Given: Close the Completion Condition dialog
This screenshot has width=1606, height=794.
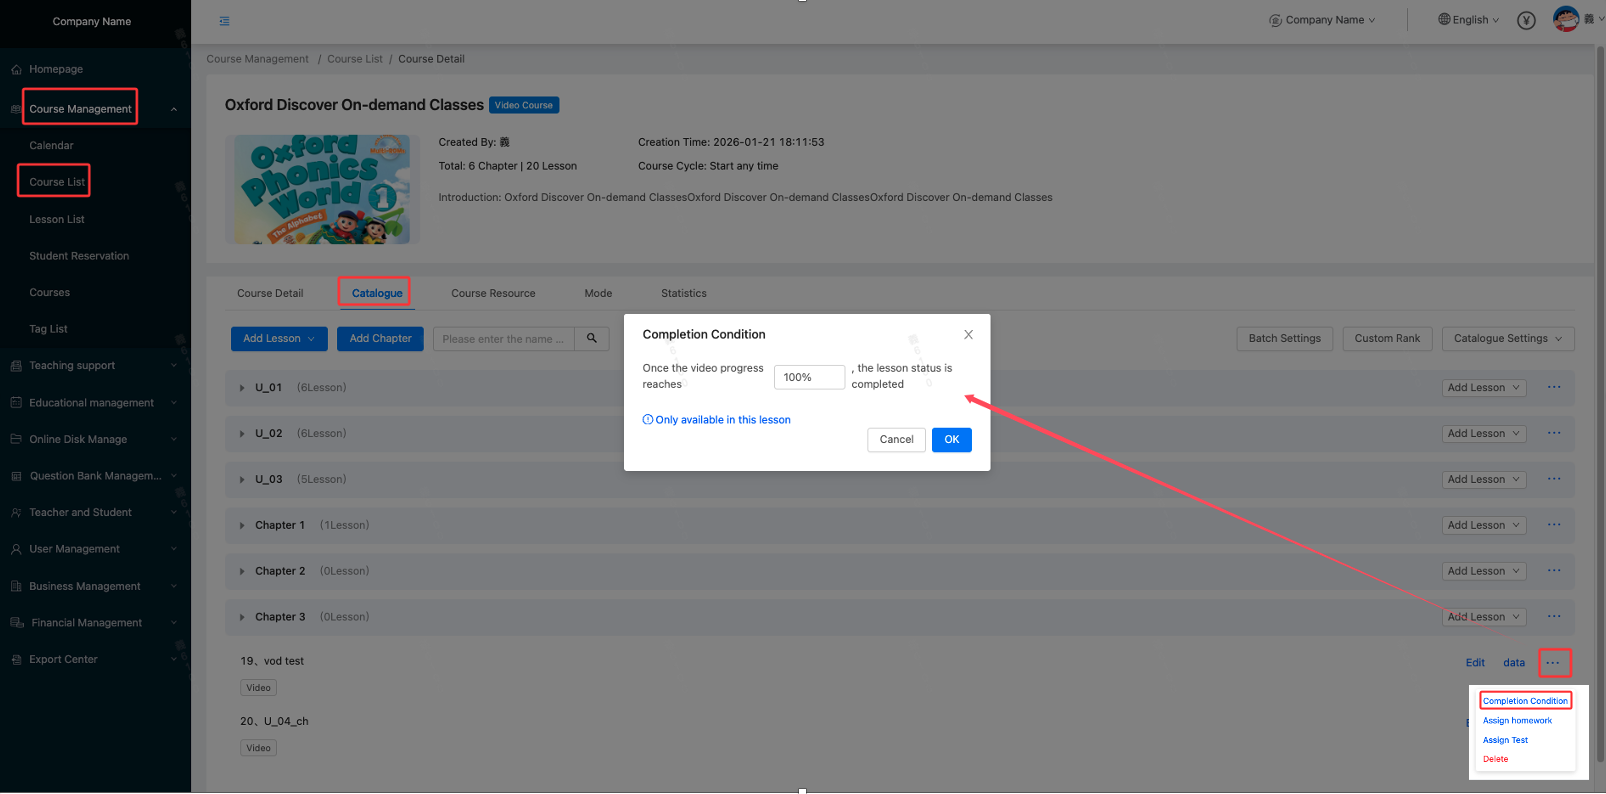Looking at the screenshot, I should click(x=968, y=335).
